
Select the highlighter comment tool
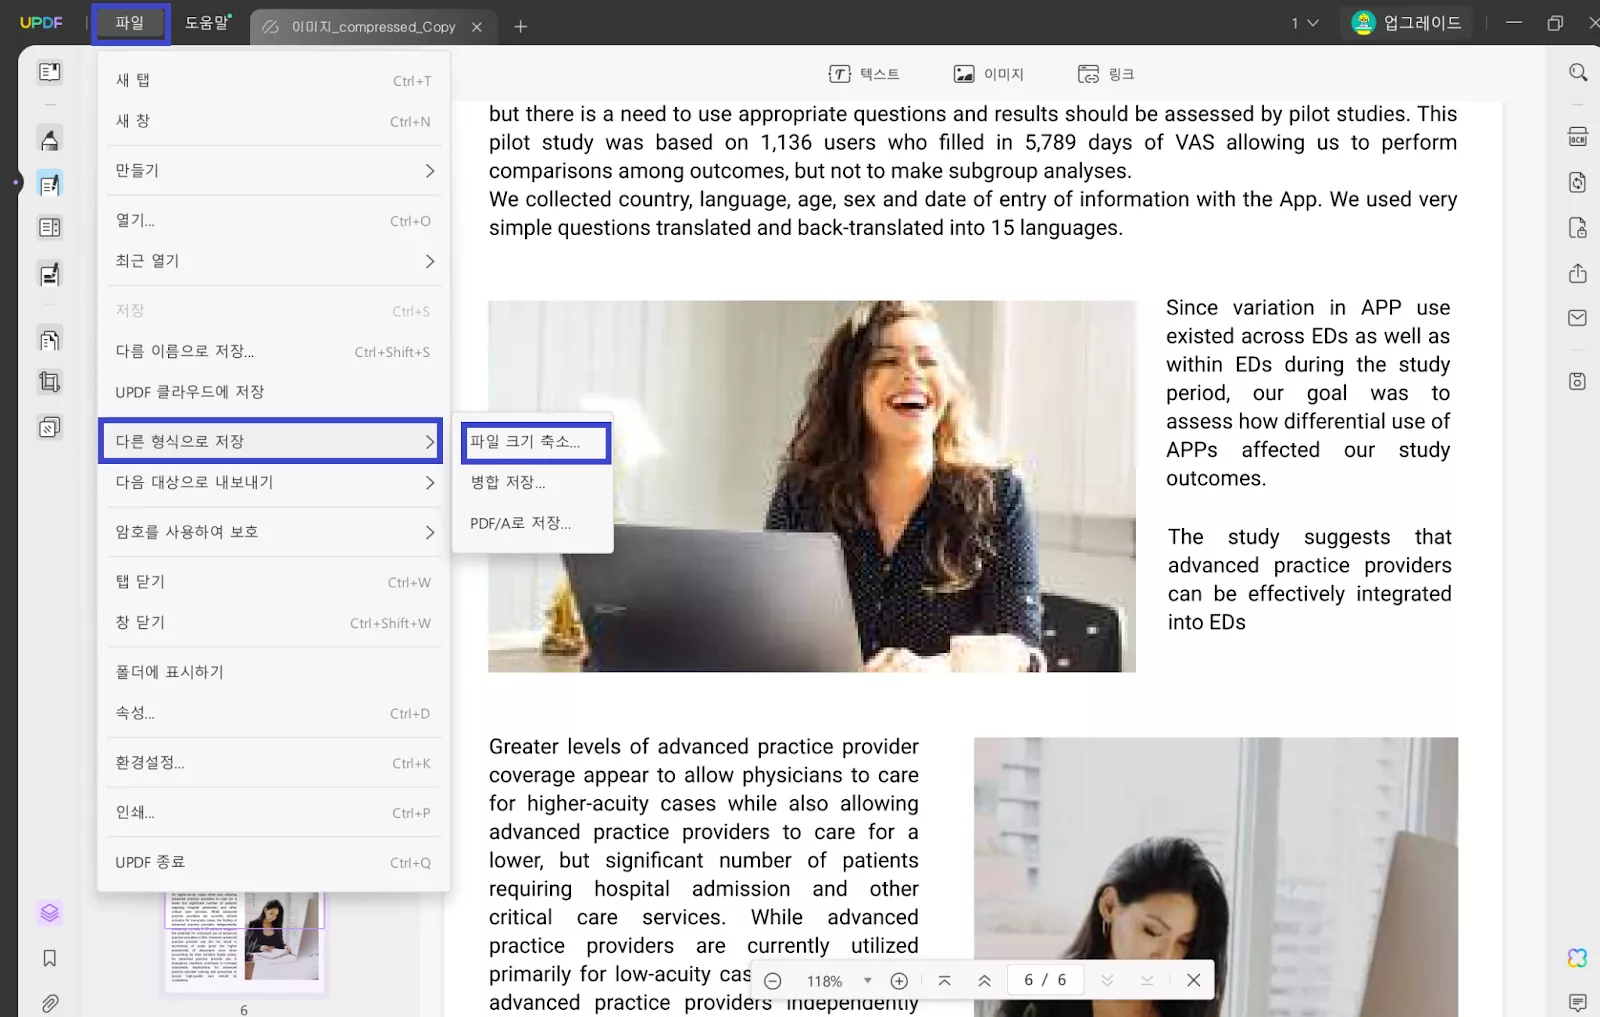[49, 139]
